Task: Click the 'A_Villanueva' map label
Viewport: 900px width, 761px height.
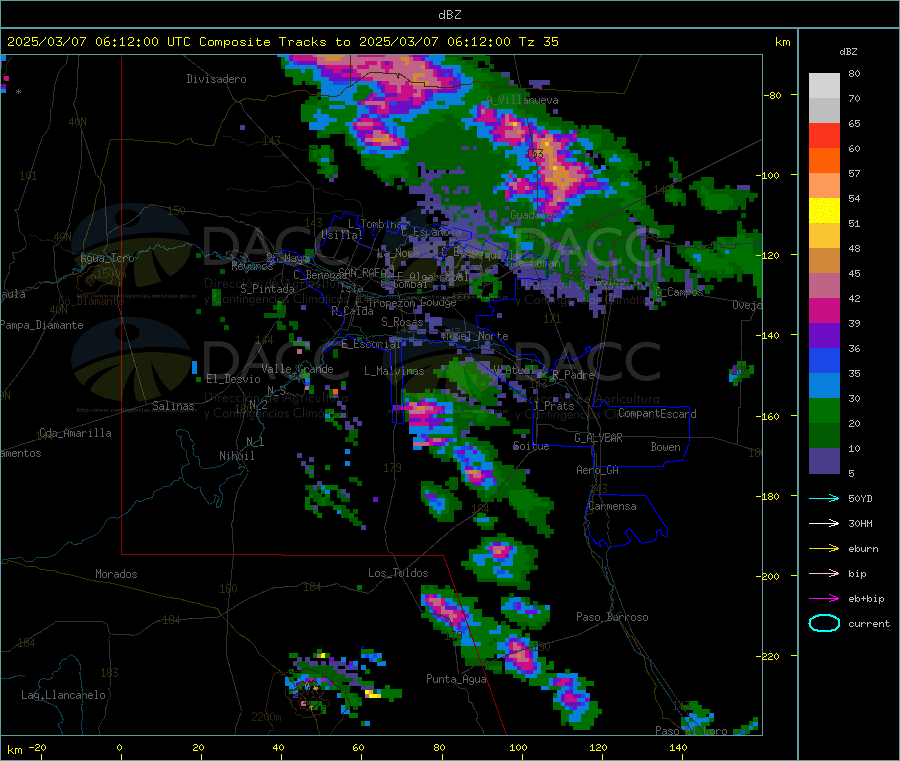Action: 522,100
